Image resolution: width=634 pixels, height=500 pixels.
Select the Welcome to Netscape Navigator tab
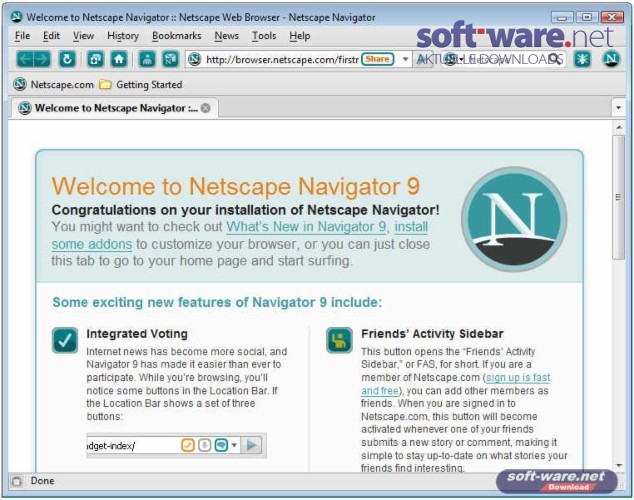(x=115, y=108)
